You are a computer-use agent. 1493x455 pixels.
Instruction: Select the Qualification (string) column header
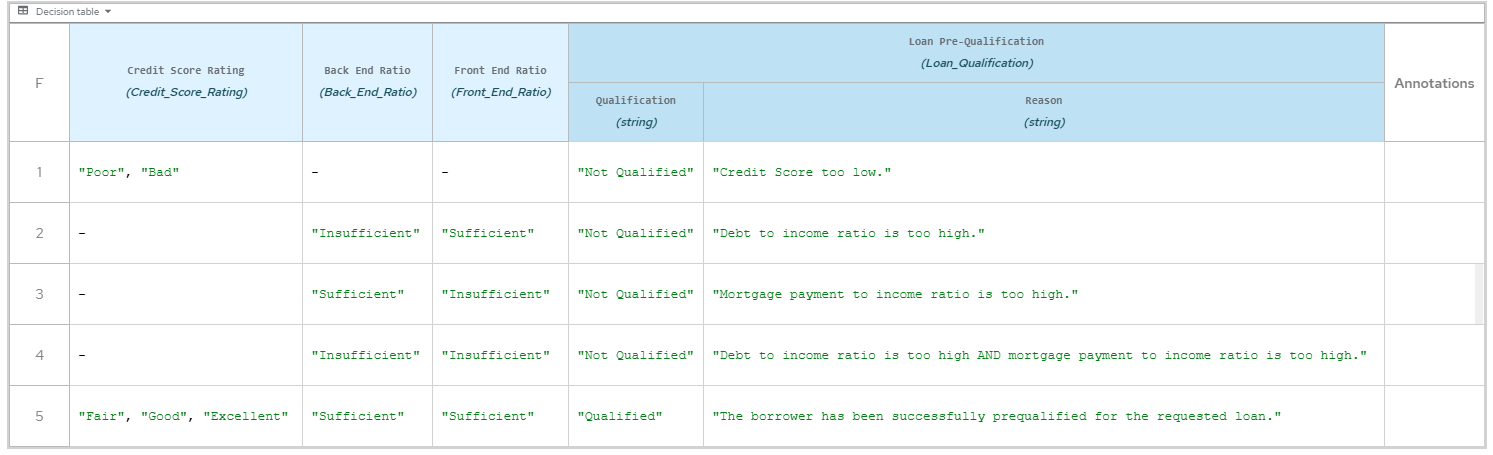pos(636,112)
